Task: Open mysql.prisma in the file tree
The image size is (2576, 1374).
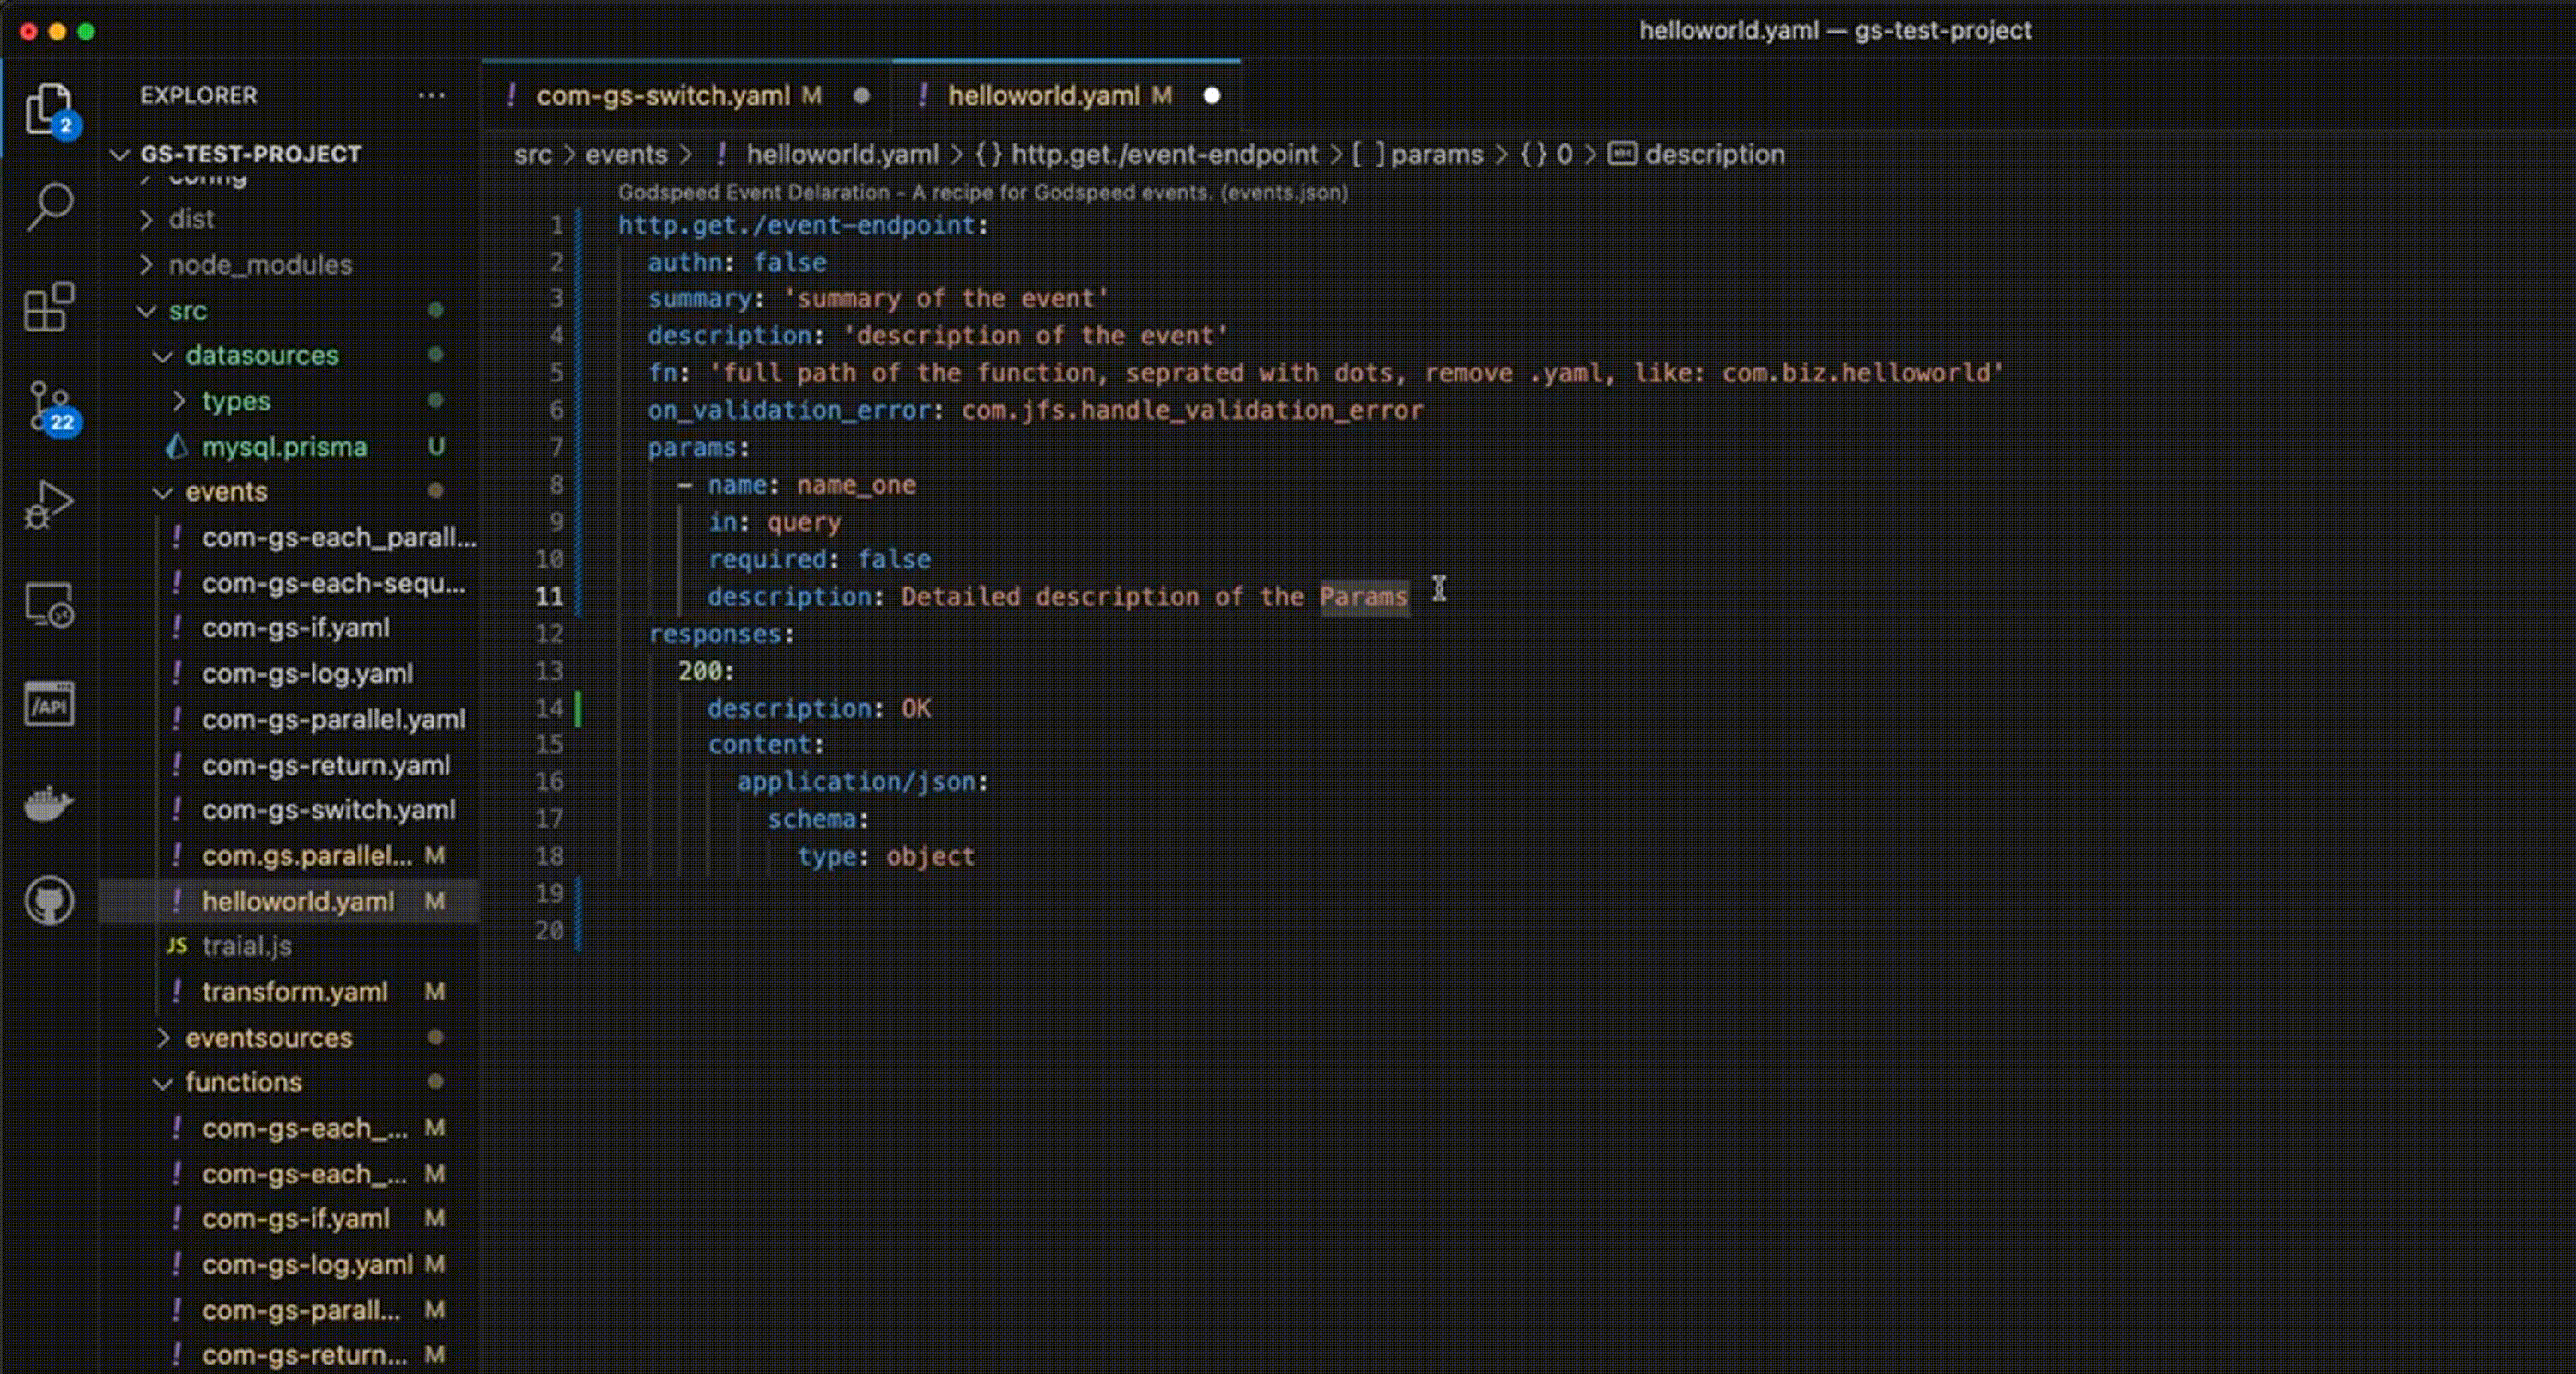Action: click(284, 447)
